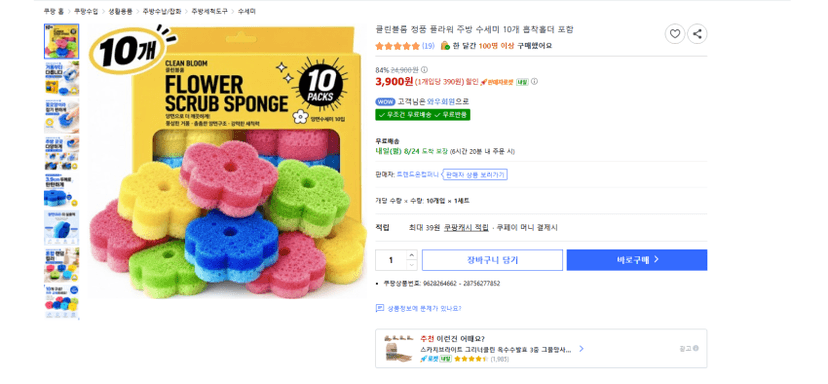
Task: Open the share icon button
Action: coord(697,34)
